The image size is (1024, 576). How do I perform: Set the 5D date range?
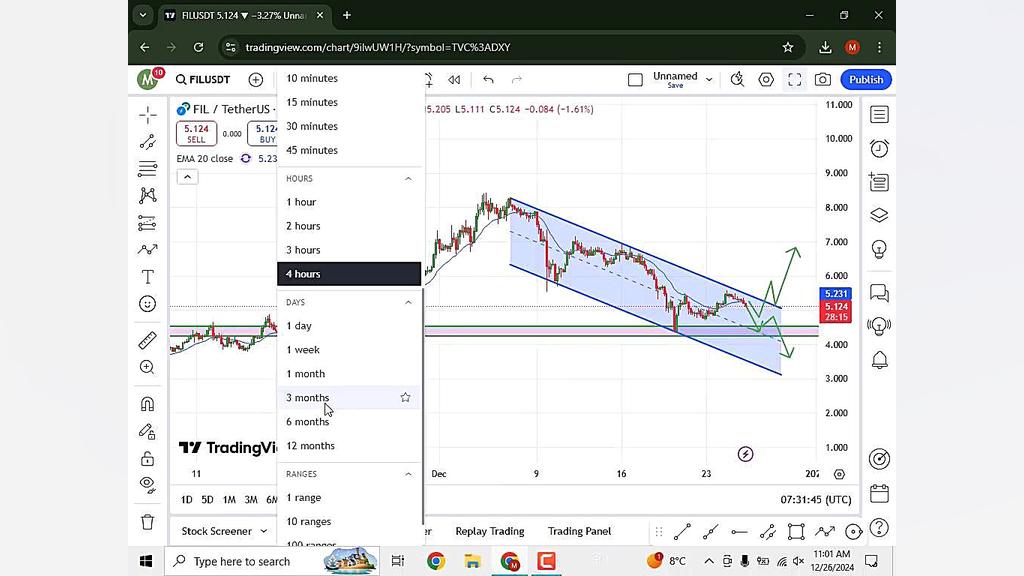pyautogui.click(x=207, y=500)
